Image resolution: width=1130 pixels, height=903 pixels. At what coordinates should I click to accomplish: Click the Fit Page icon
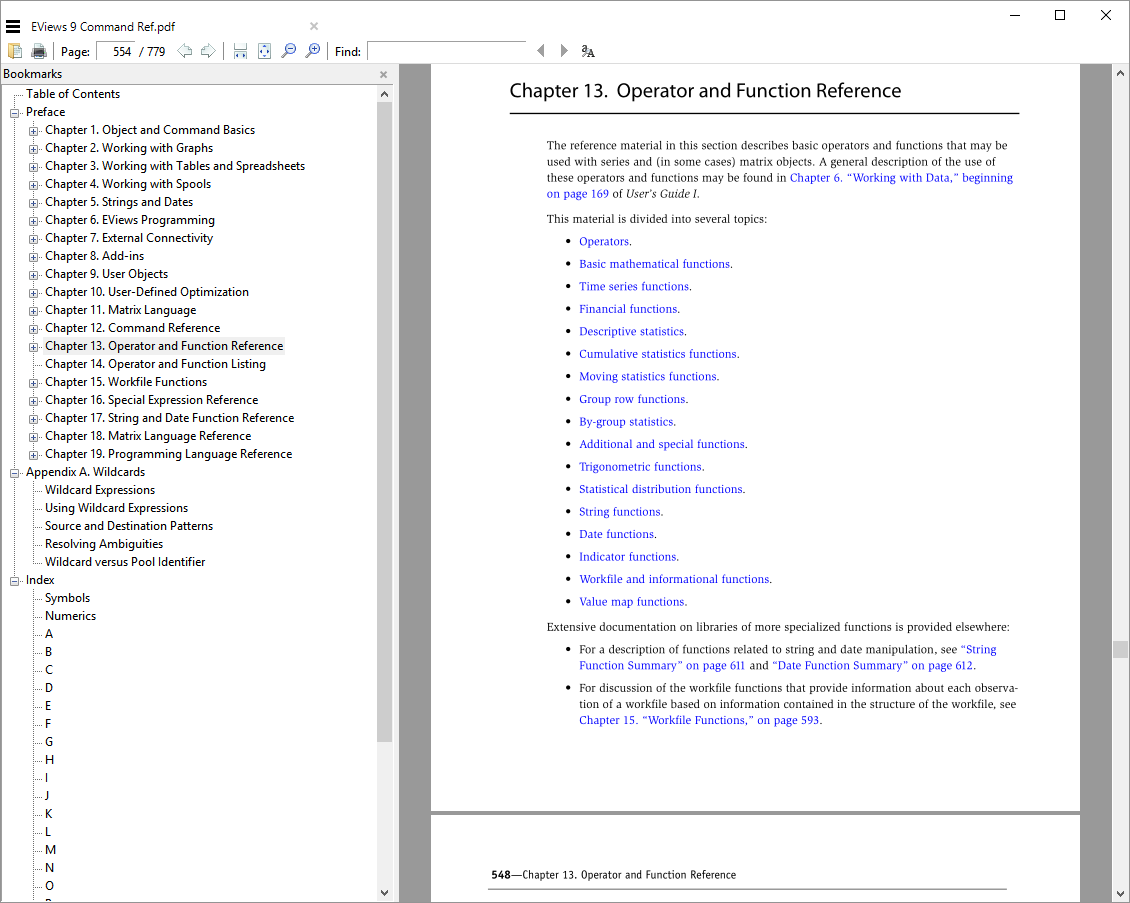pos(264,51)
